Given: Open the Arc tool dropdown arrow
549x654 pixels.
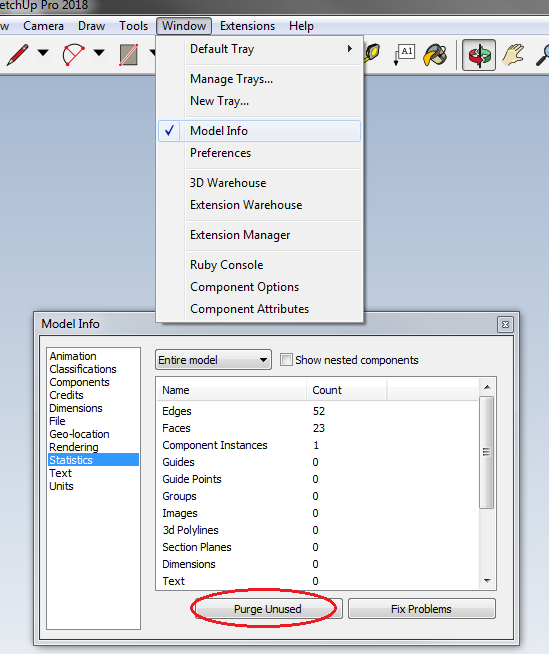Looking at the screenshot, I should pyautogui.click(x=99, y=53).
